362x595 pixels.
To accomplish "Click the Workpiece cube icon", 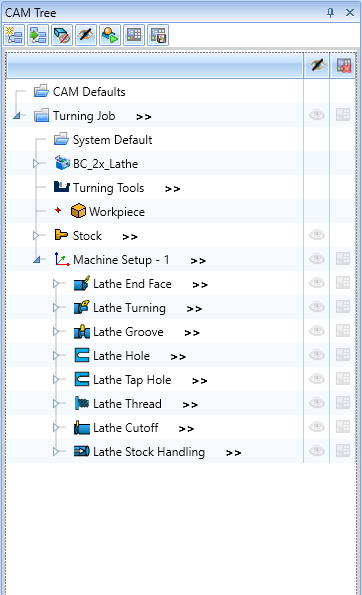I will (78, 211).
